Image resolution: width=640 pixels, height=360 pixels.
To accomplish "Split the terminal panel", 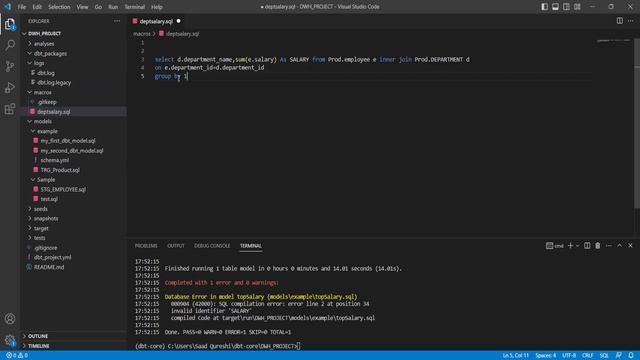I will click(587, 246).
